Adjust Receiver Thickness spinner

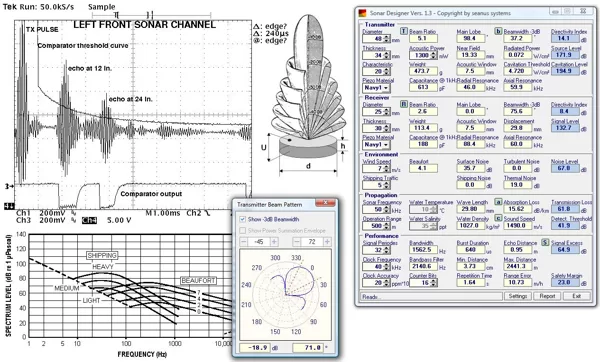click(x=386, y=128)
